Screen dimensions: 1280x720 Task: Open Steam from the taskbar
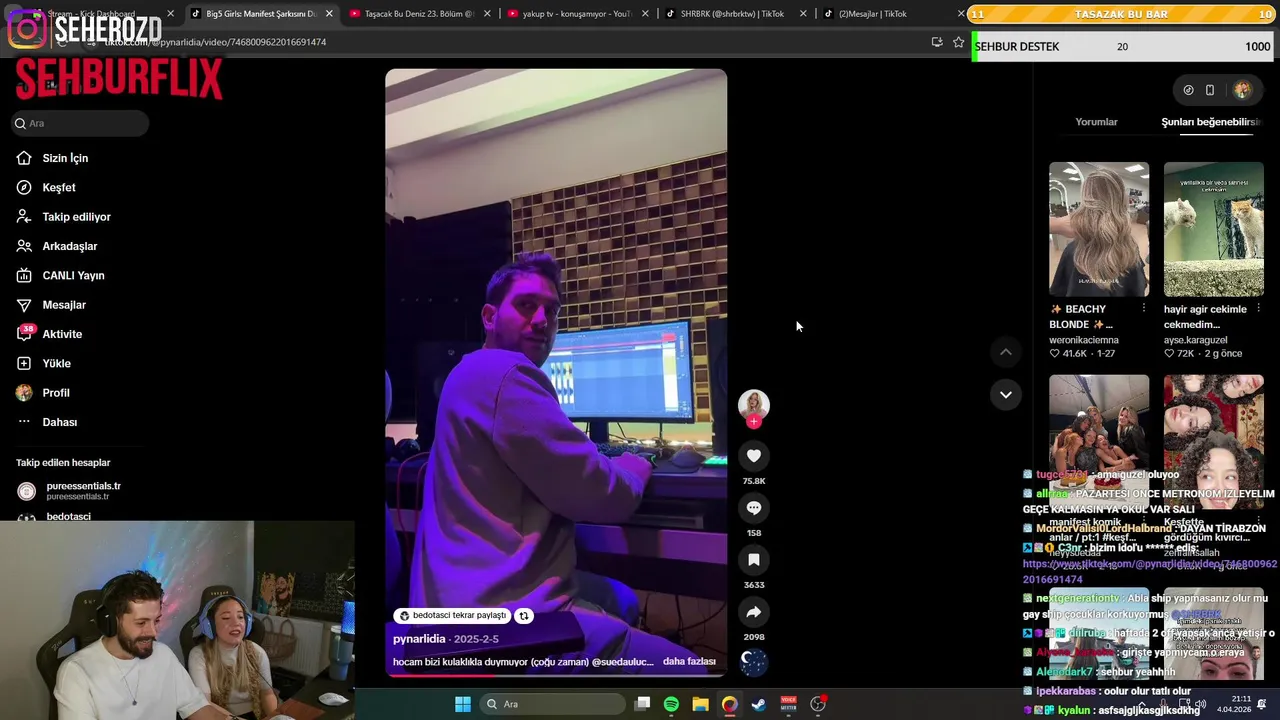759,704
